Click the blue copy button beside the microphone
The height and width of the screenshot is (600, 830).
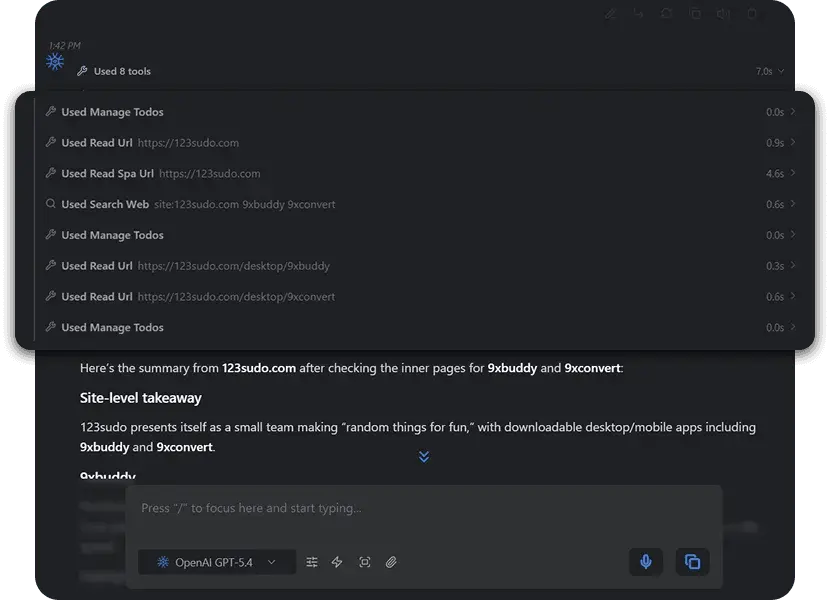[x=692, y=561]
